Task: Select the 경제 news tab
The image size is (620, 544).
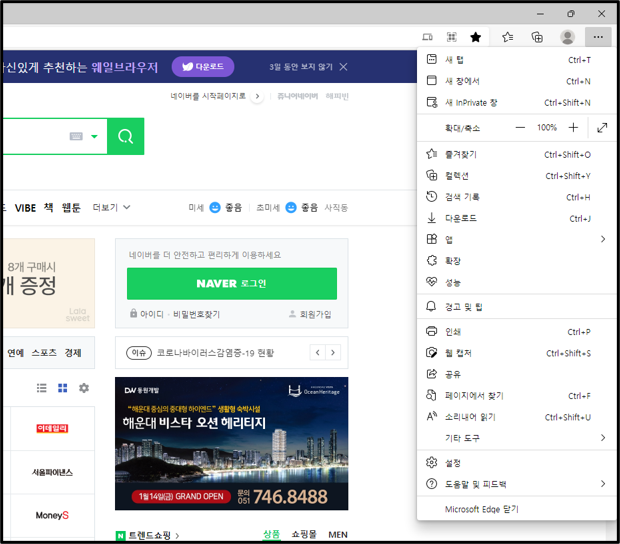Action: coord(73,353)
